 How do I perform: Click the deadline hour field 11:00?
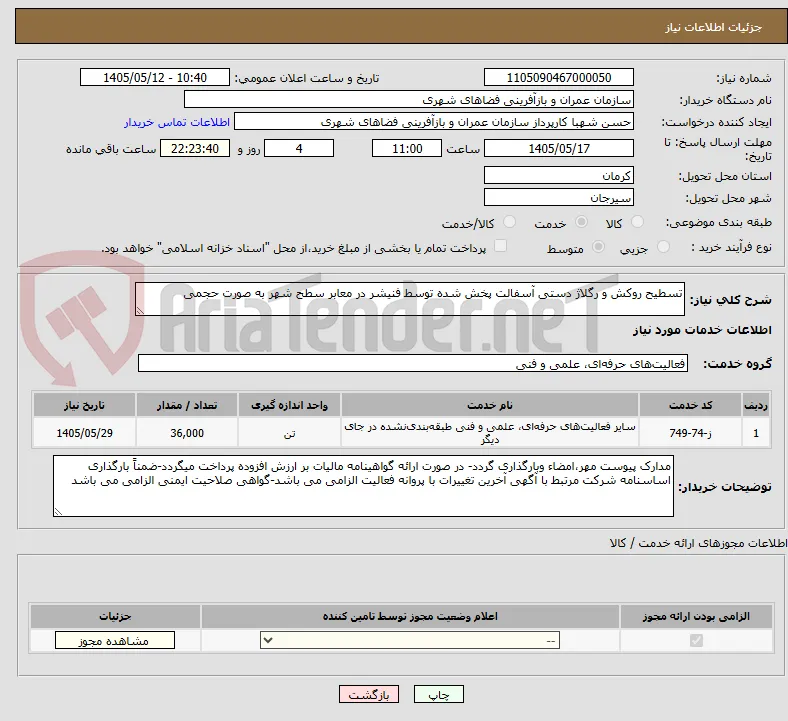click(x=407, y=148)
